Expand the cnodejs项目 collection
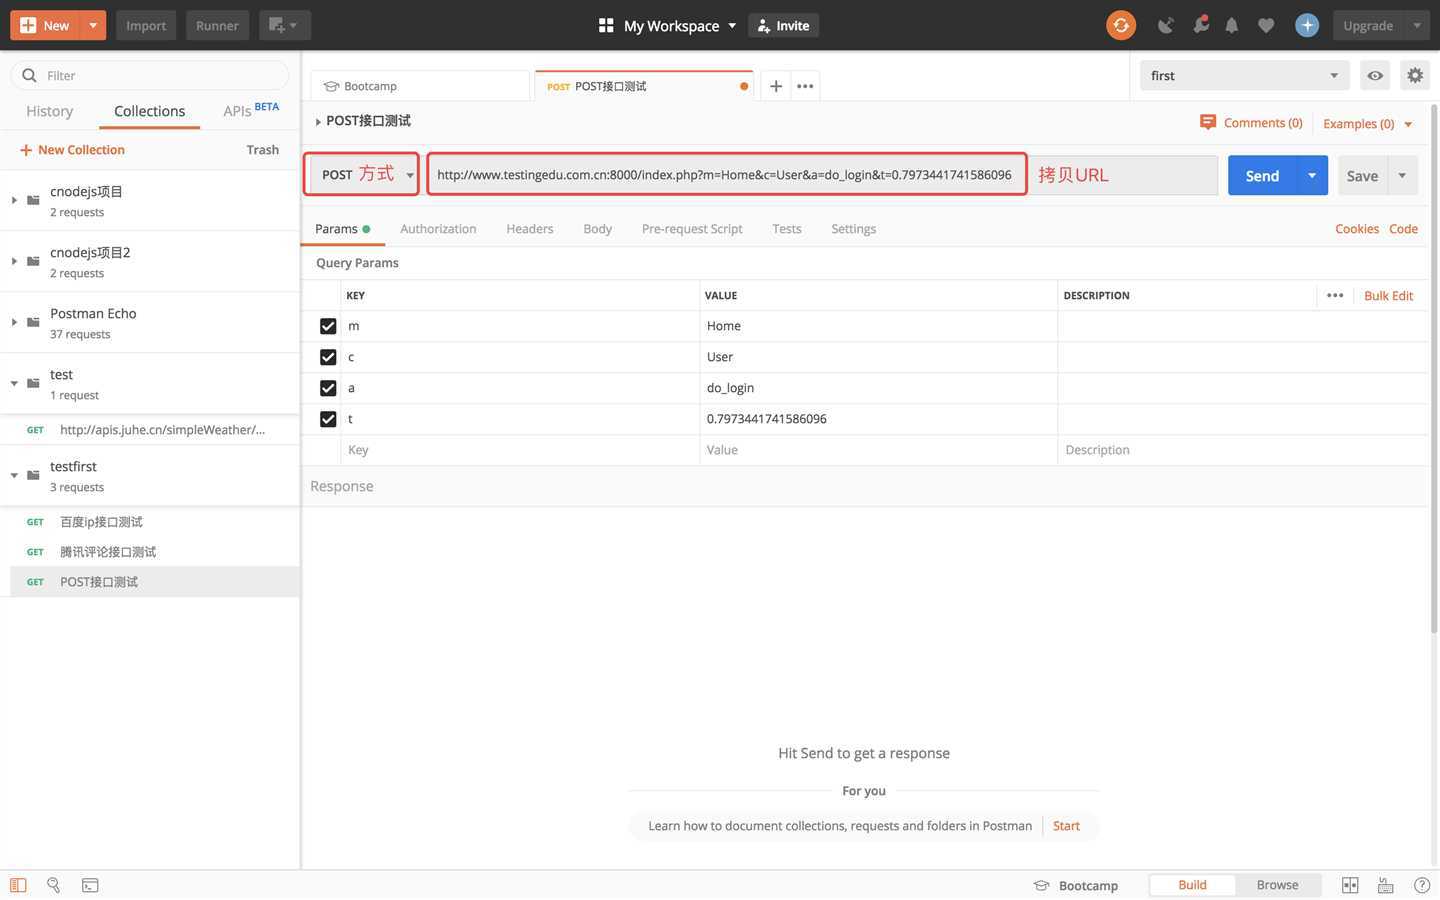 coord(14,200)
